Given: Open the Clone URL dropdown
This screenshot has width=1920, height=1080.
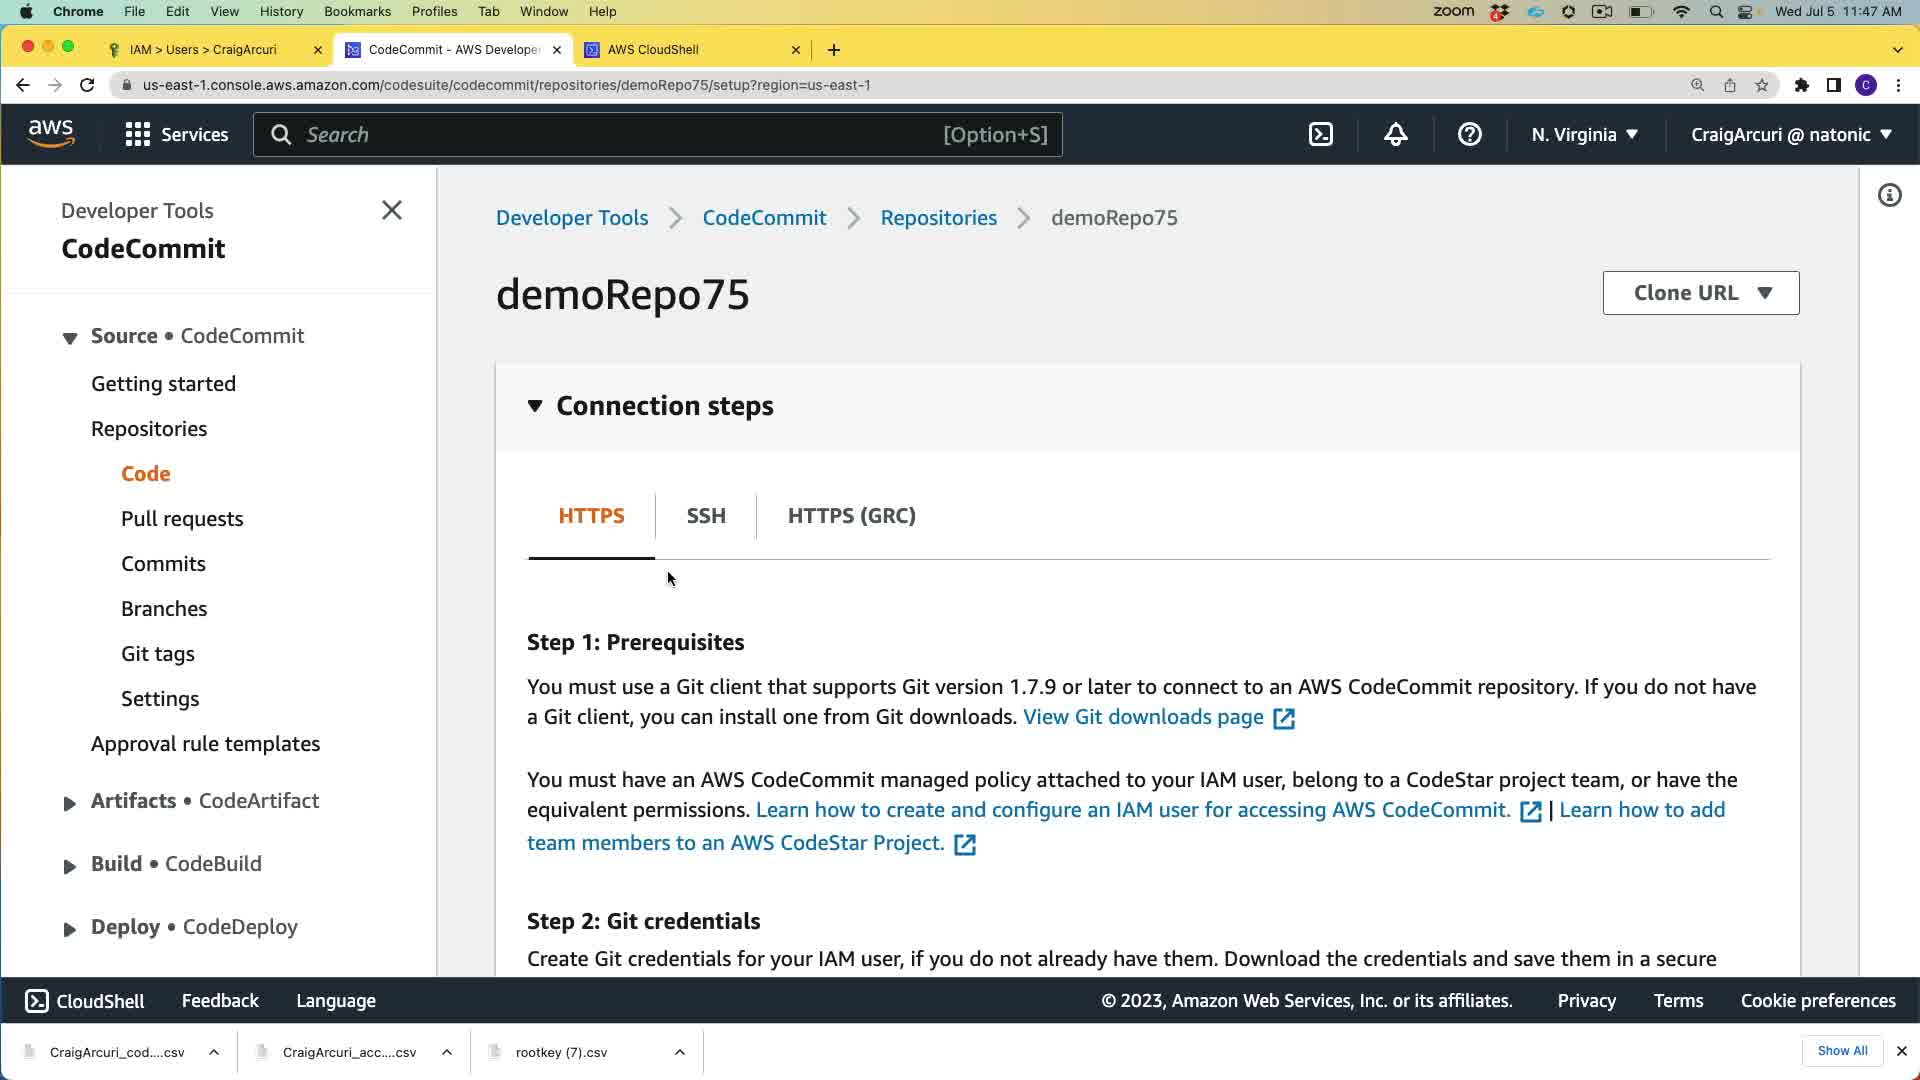Looking at the screenshot, I should (x=1700, y=293).
